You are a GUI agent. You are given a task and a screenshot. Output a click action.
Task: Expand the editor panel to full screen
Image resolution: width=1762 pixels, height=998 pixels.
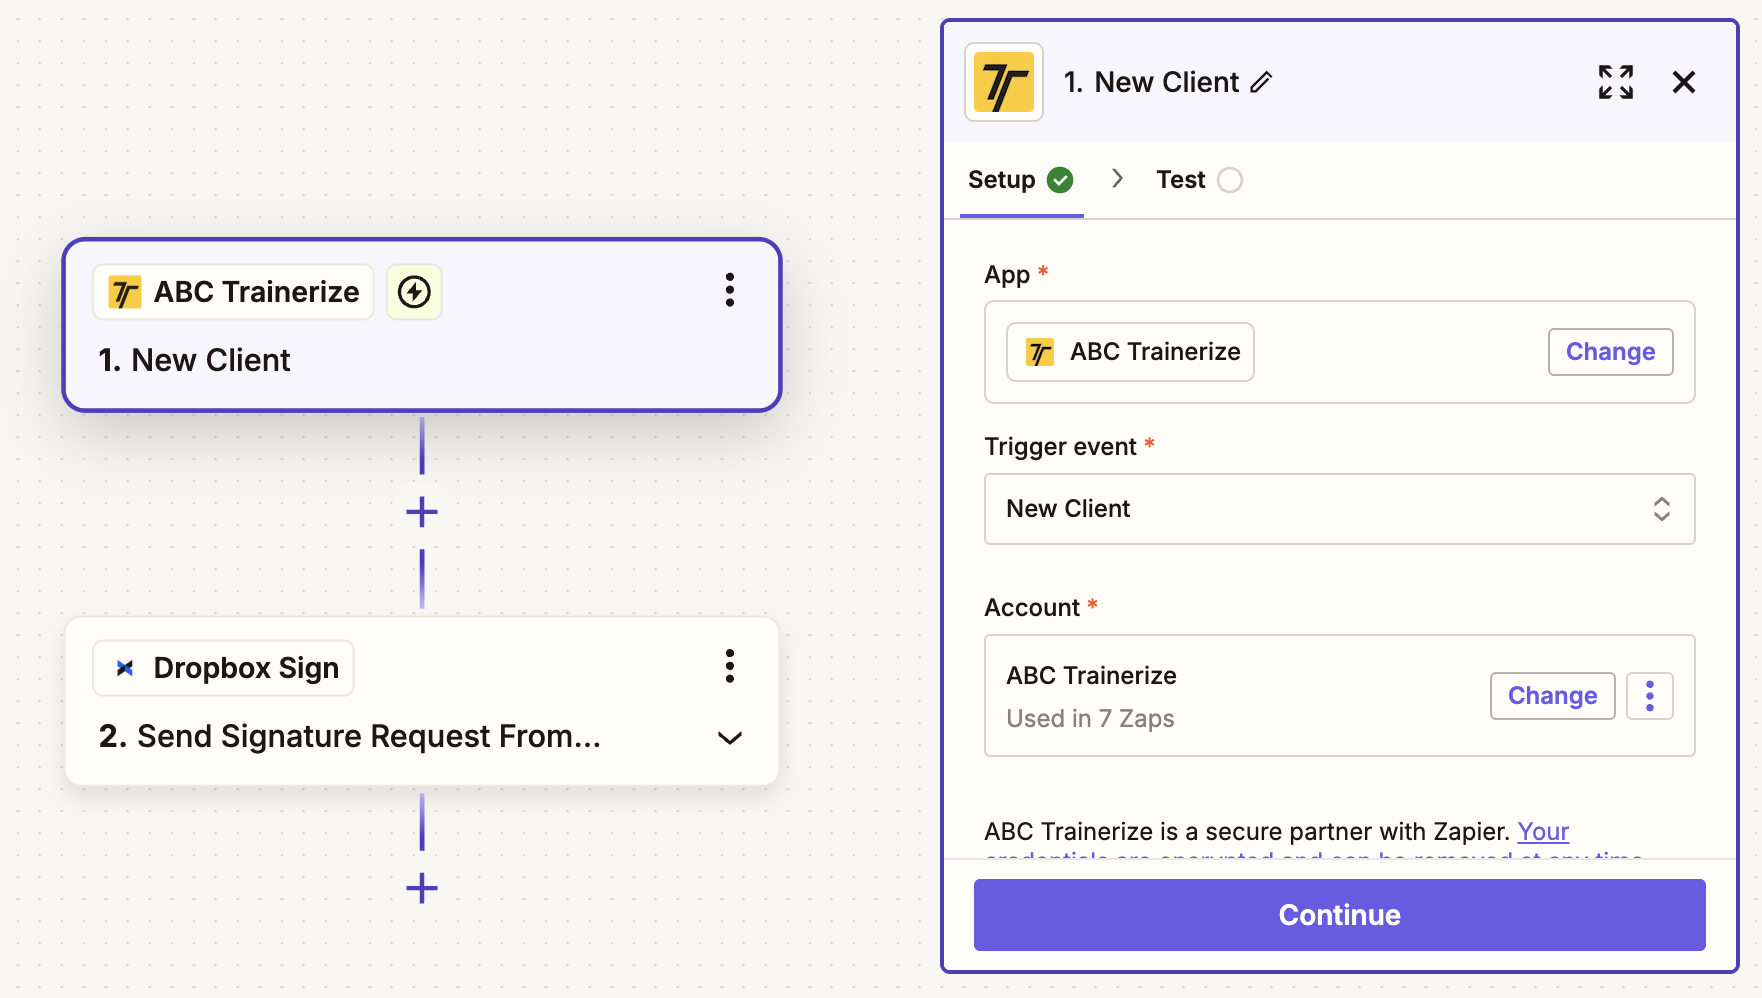pos(1615,82)
